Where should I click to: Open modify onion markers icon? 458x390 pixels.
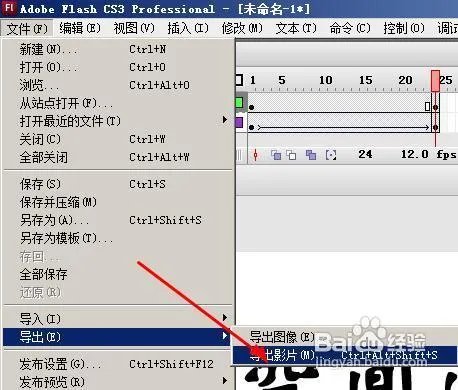point(331,155)
